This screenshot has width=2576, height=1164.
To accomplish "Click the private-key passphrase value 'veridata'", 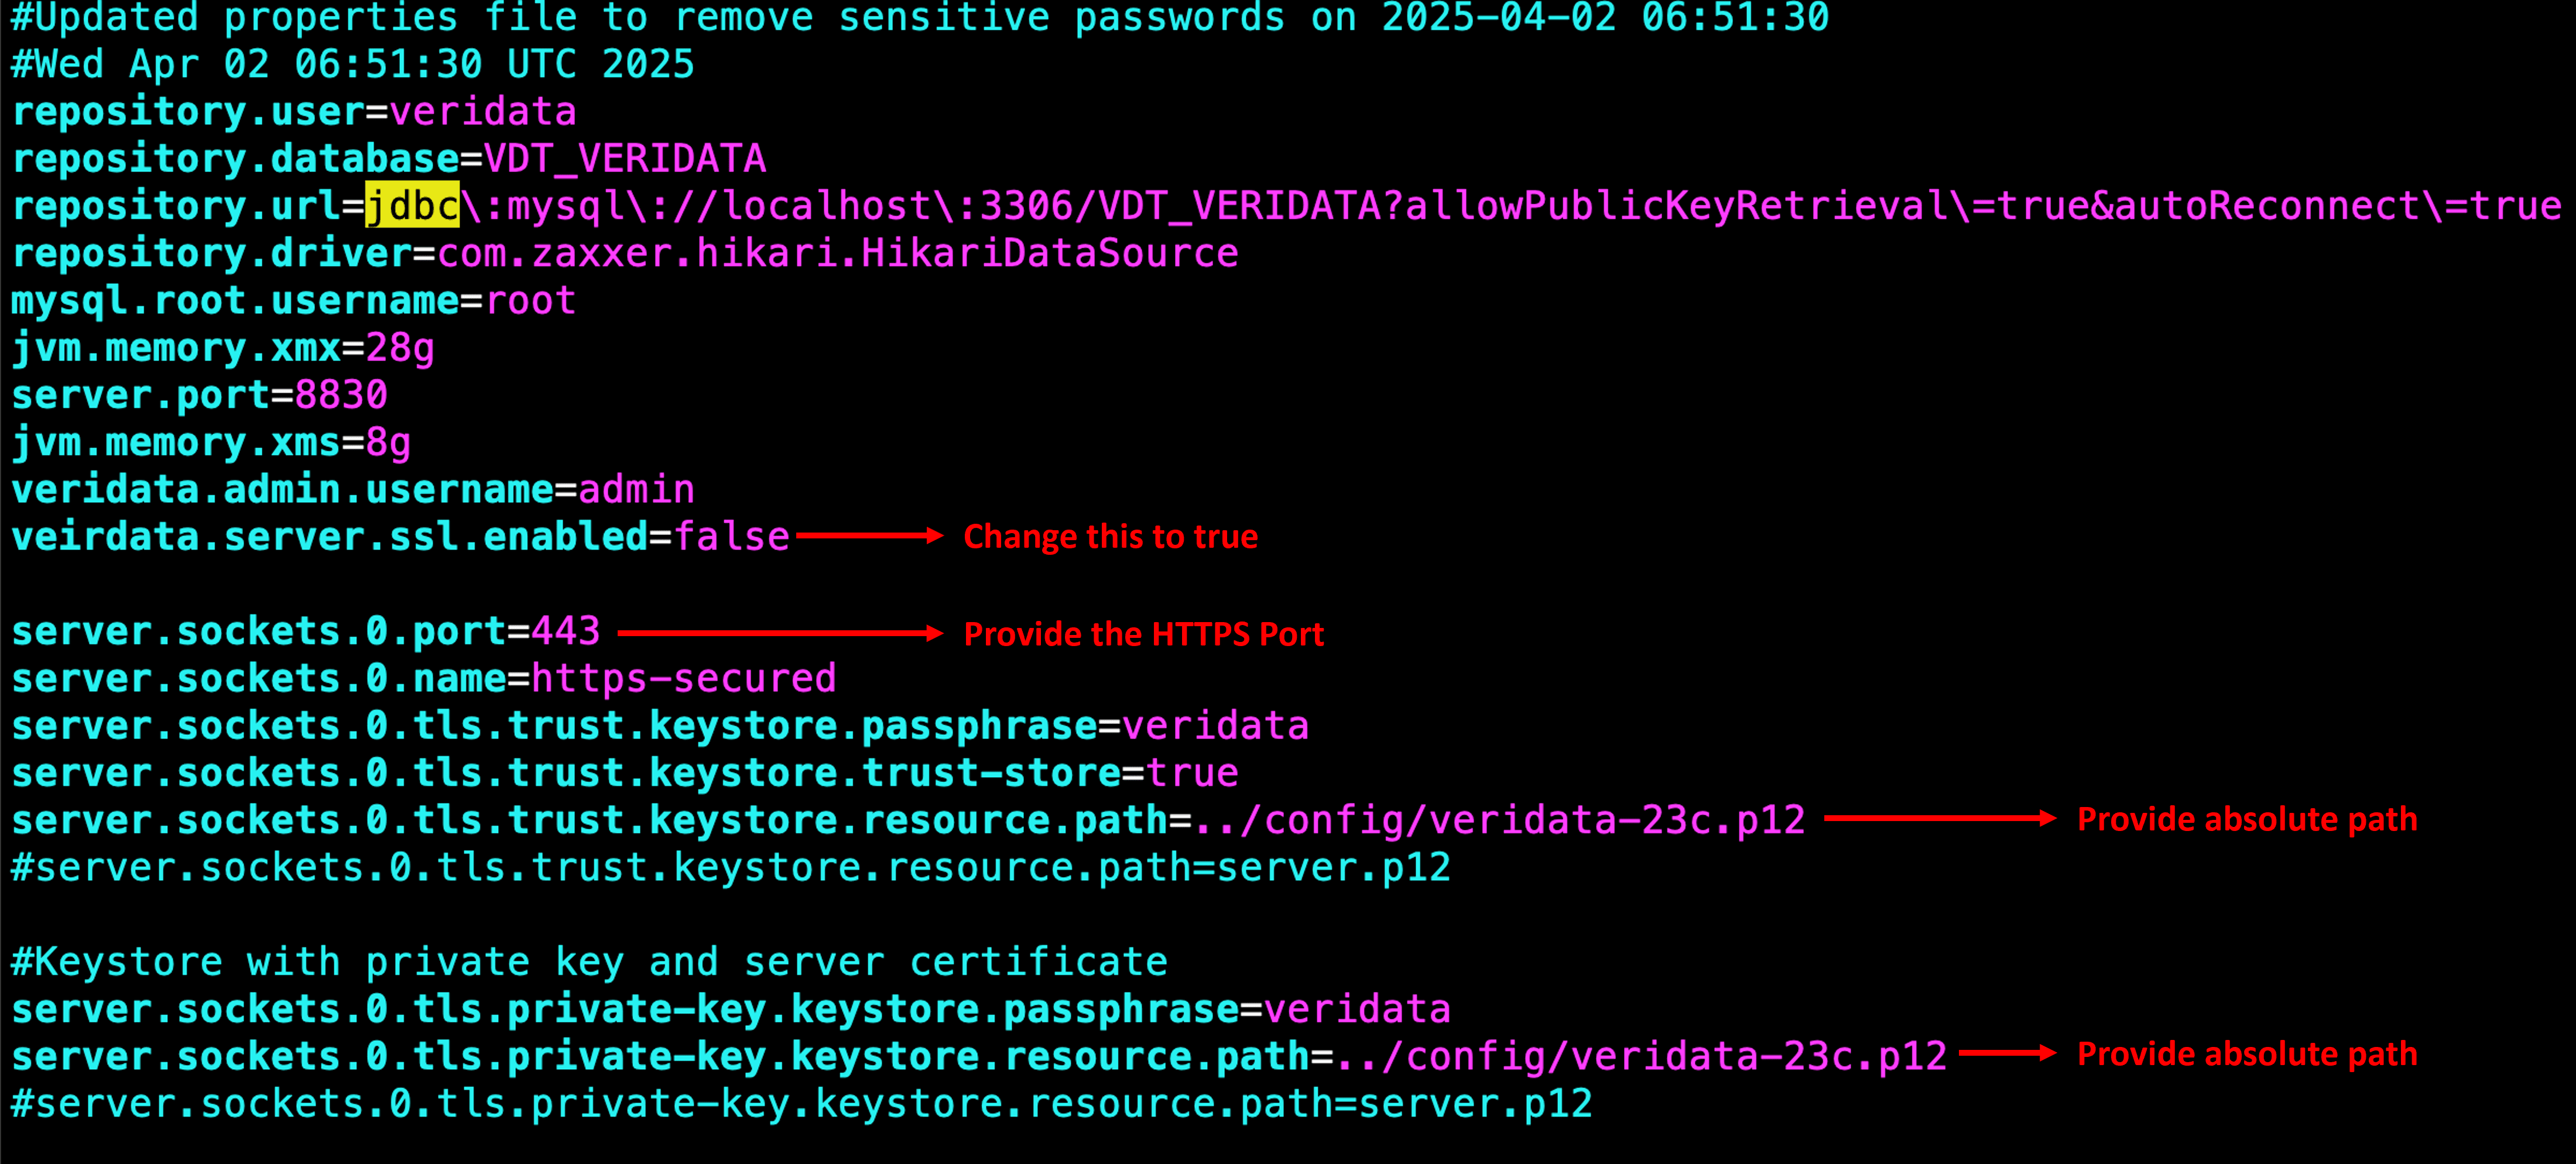I will coord(1358,1009).
